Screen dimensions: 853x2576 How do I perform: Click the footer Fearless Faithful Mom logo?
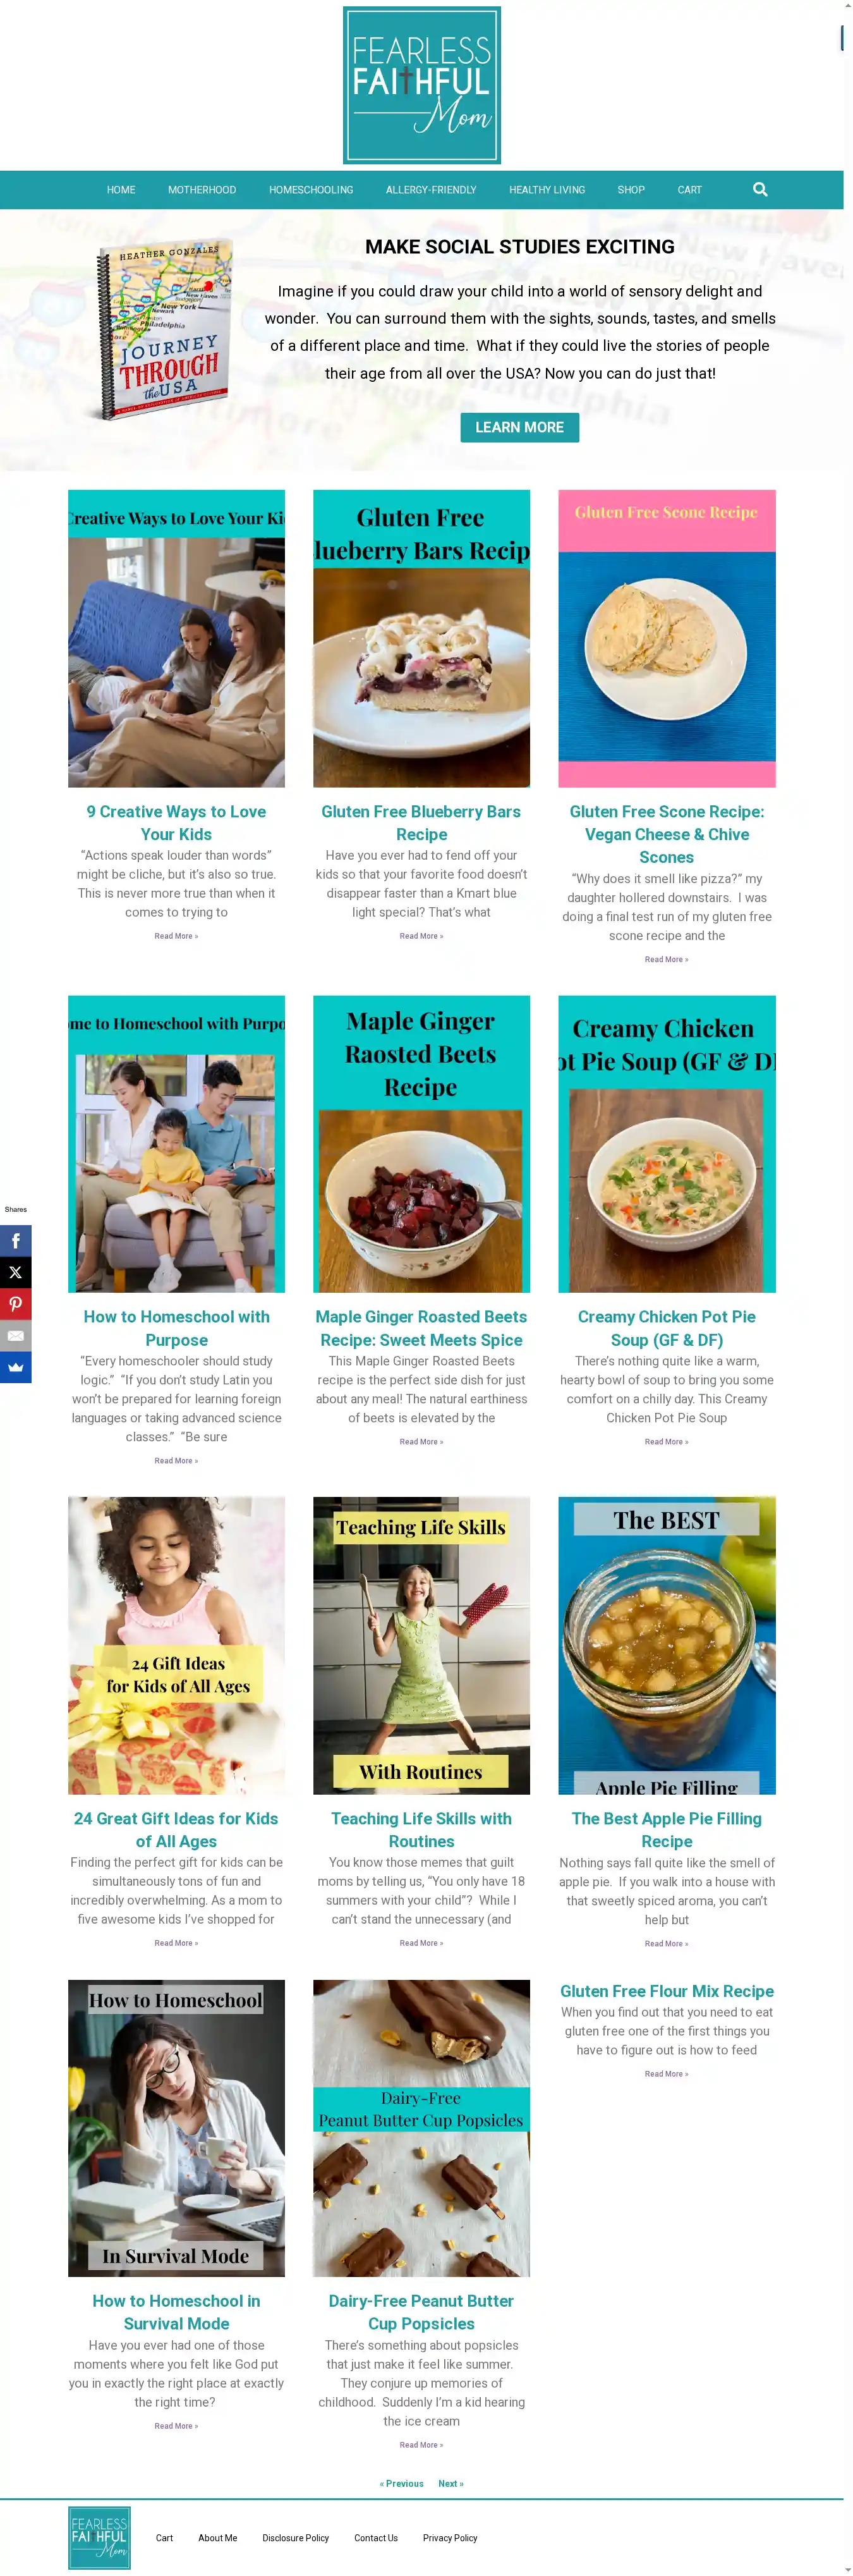[x=99, y=2538]
